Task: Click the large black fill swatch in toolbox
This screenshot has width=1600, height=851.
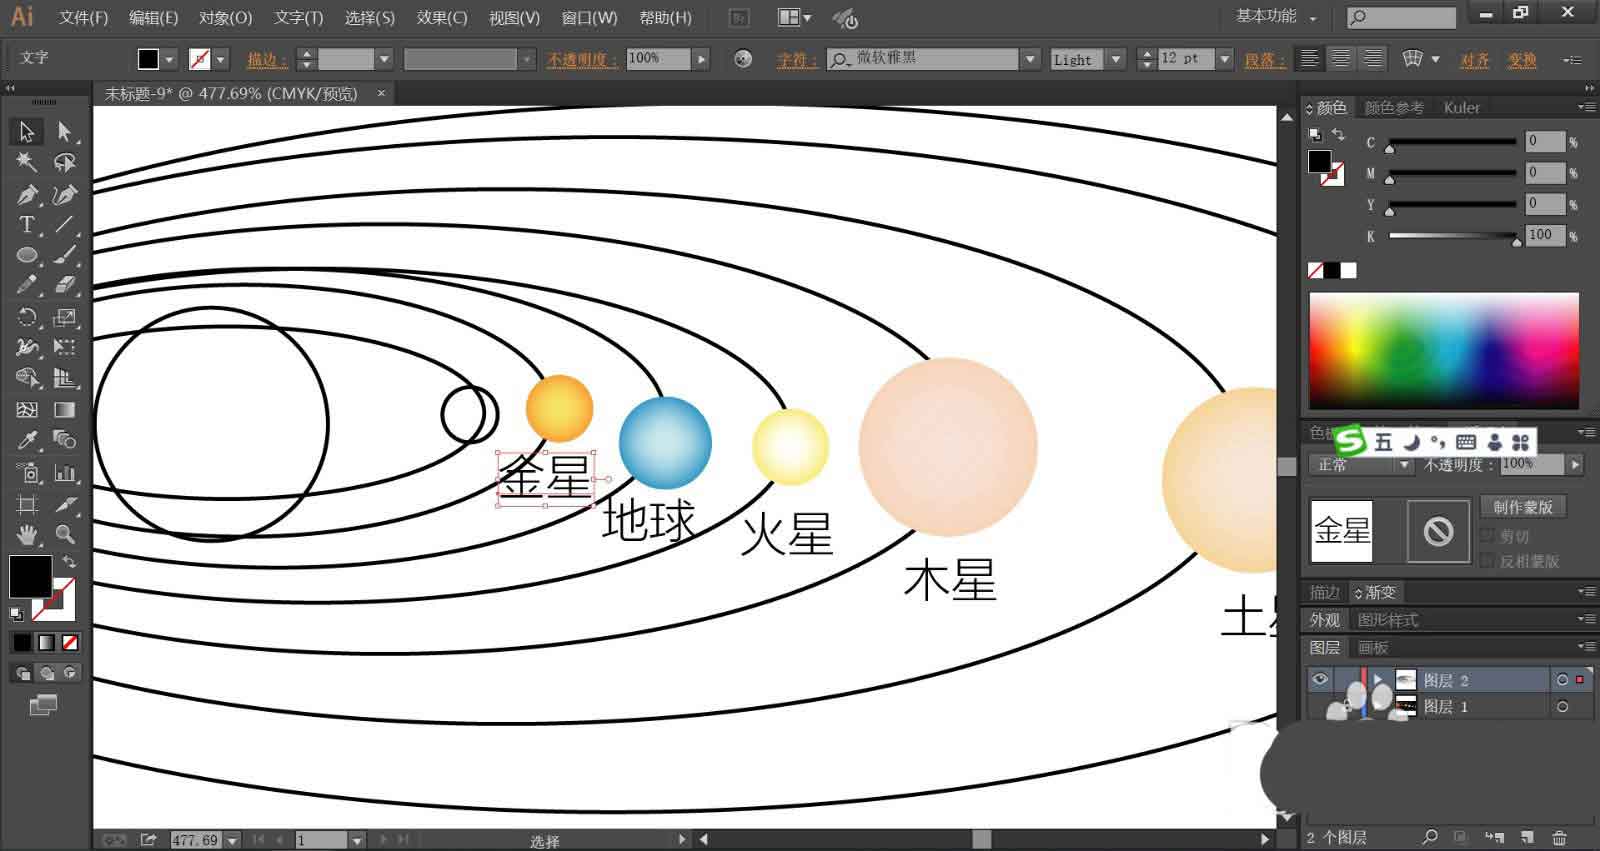Action: point(30,576)
